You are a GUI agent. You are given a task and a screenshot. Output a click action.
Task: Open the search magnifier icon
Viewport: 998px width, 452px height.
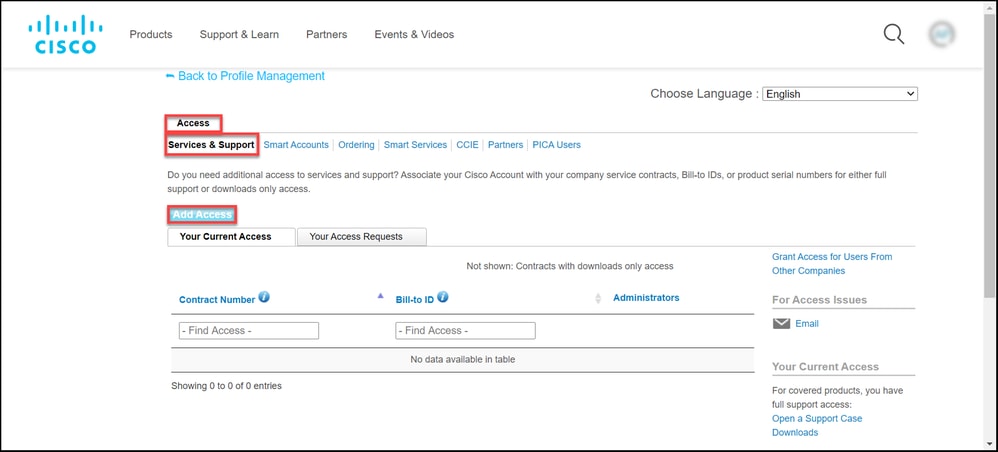tap(894, 34)
